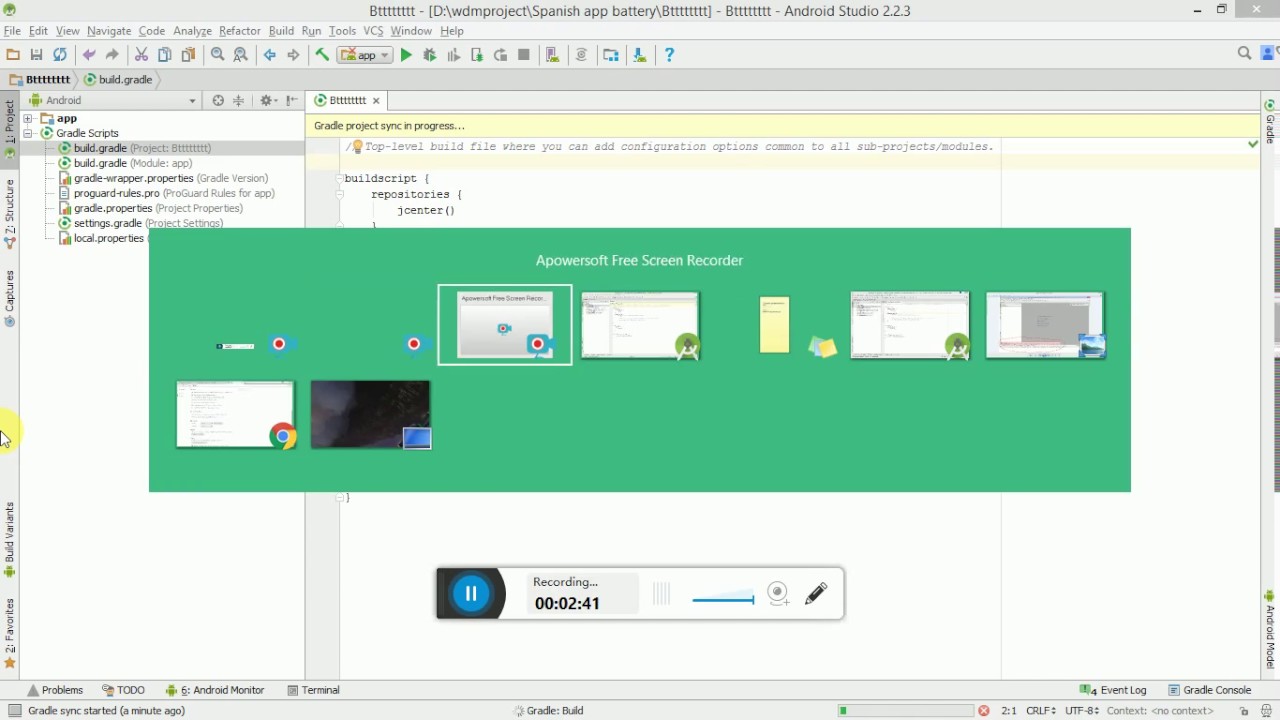Collapse the repositories code fold marker
Image resolution: width=1280 pixels, height=720 pixels.
tap(339, 194)
